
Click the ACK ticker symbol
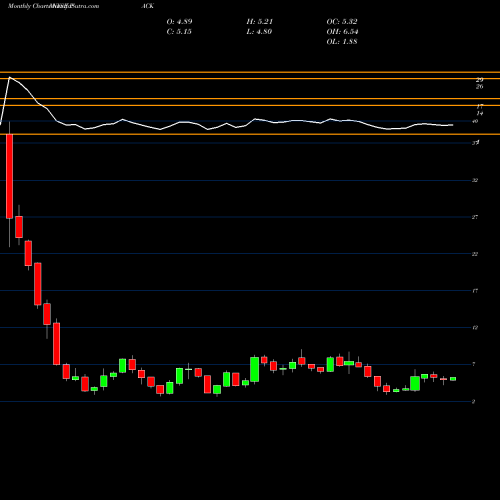pyautogui.click(x=147, y=6)
